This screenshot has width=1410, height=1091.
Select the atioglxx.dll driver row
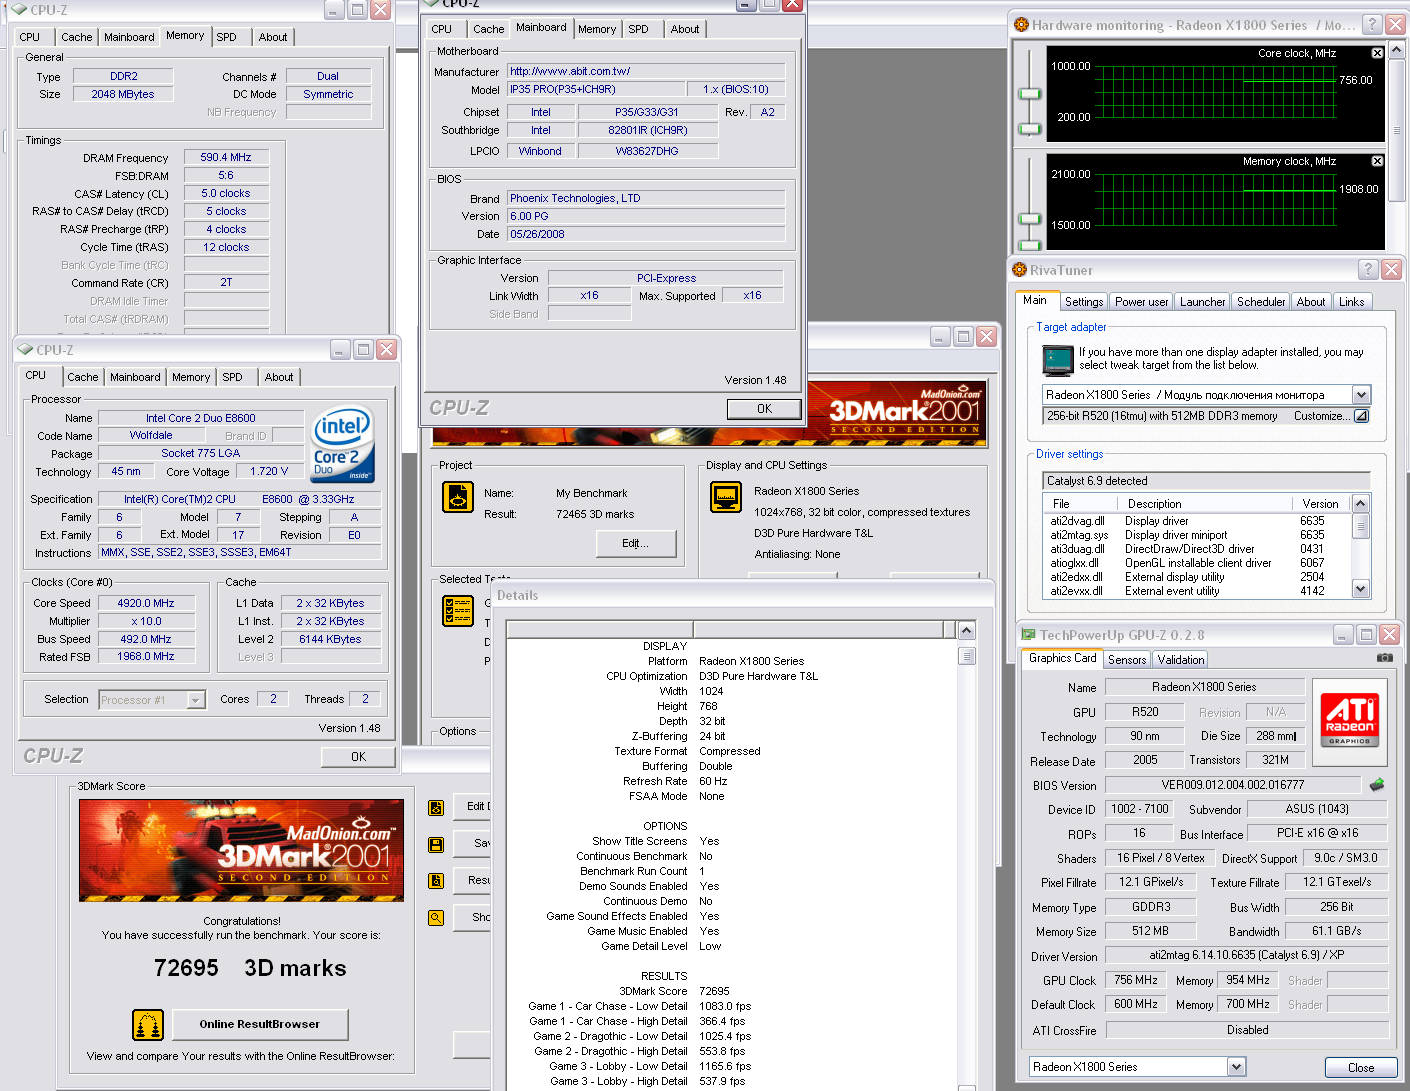click(x=1196, y=563)
